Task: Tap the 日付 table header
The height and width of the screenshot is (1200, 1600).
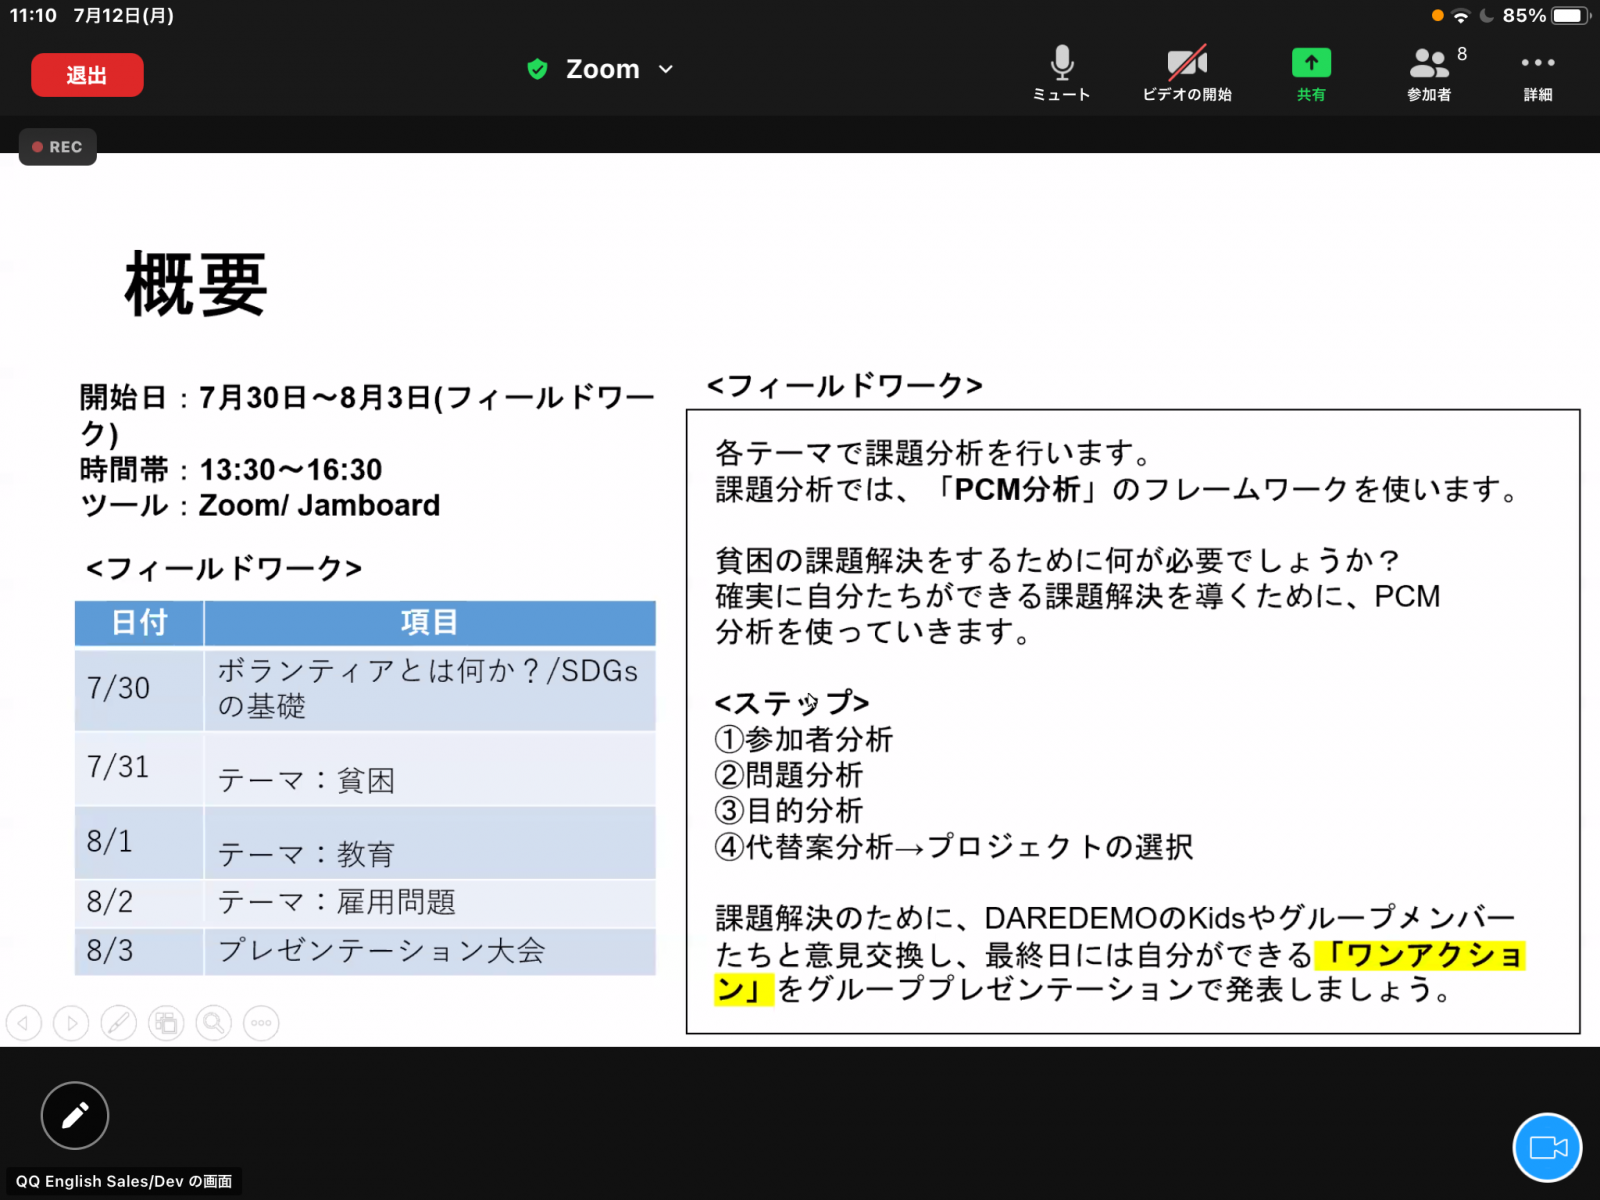Action: [139, 622]
